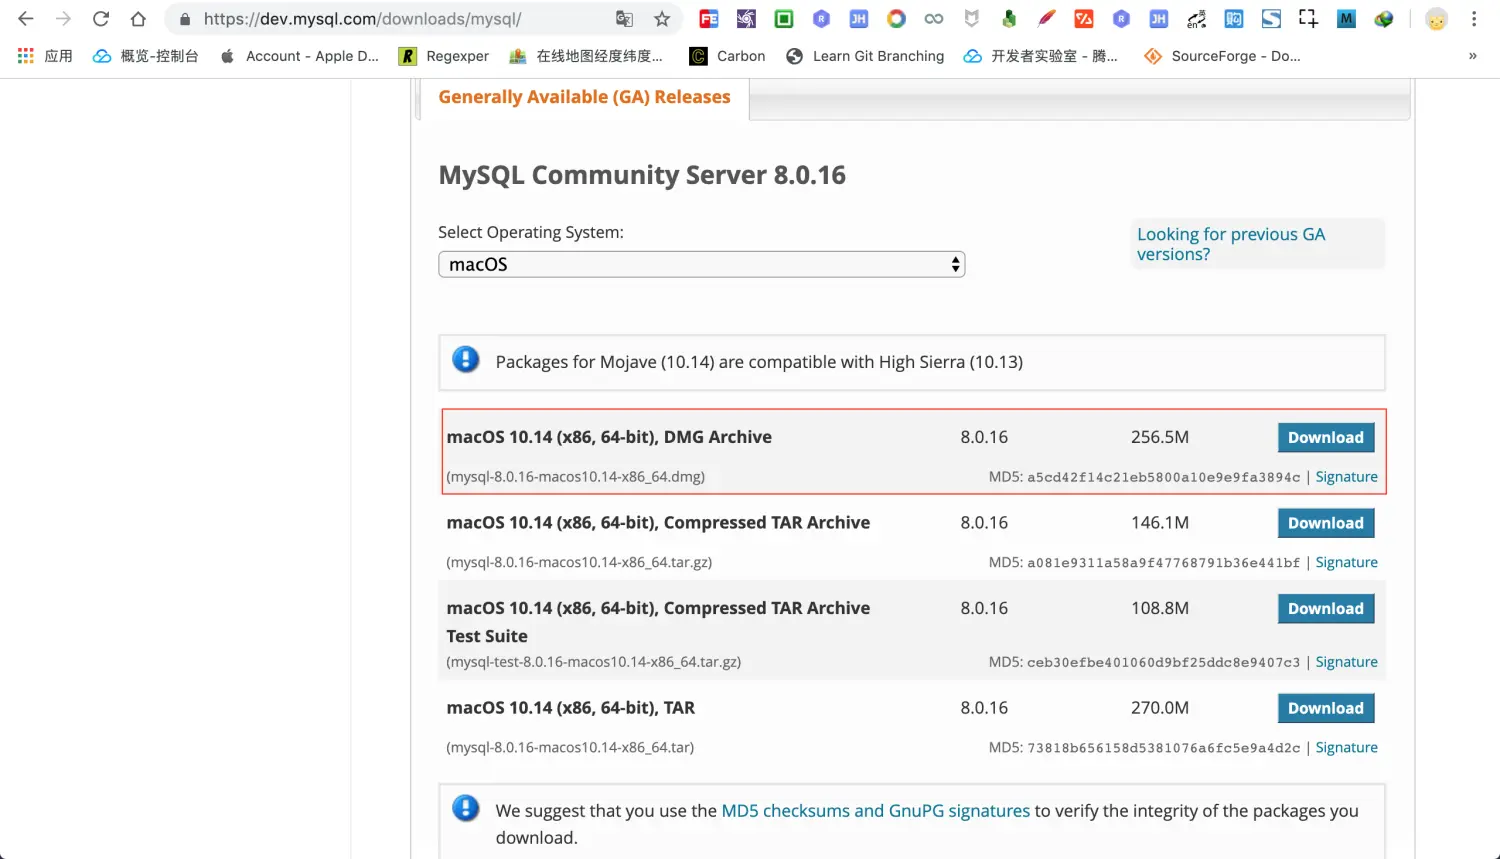Screen dimensions: 1500x859
Task: Click the 'Select Operating System:' label
Action: (531, 232)
